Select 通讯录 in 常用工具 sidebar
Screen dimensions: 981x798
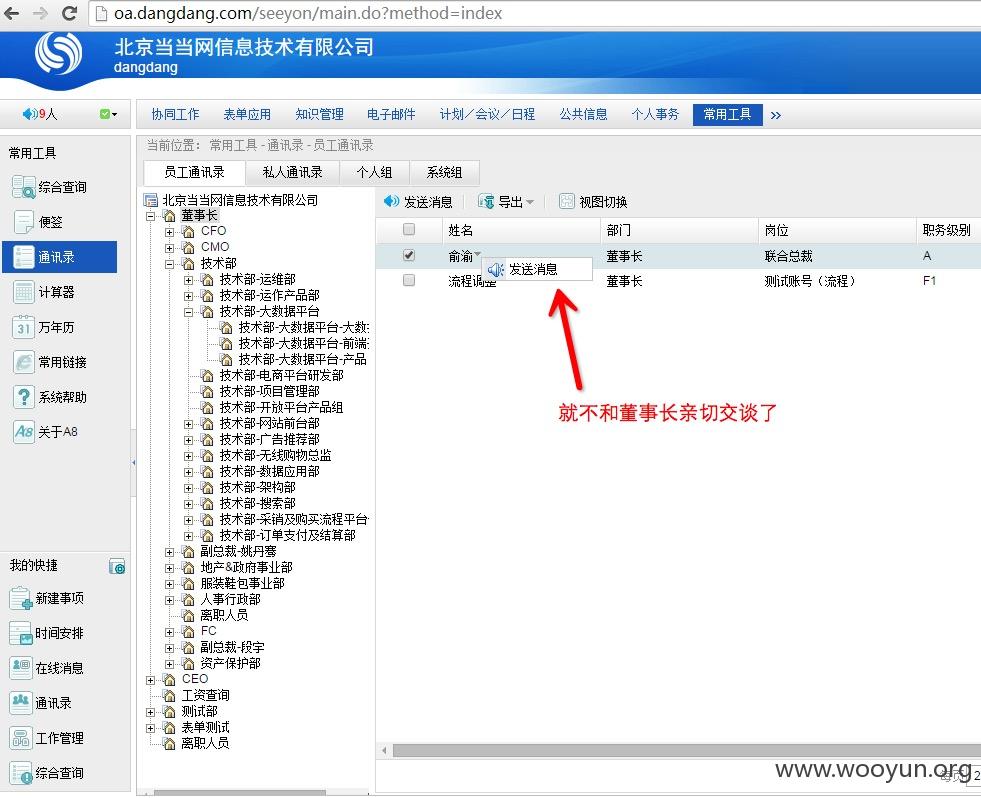59,257
